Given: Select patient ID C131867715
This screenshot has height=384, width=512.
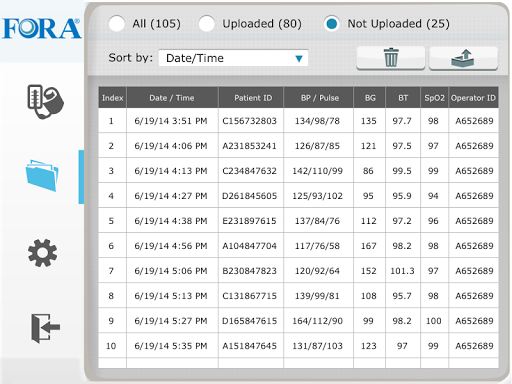Looking at the screenshot, I should point(250,296).
